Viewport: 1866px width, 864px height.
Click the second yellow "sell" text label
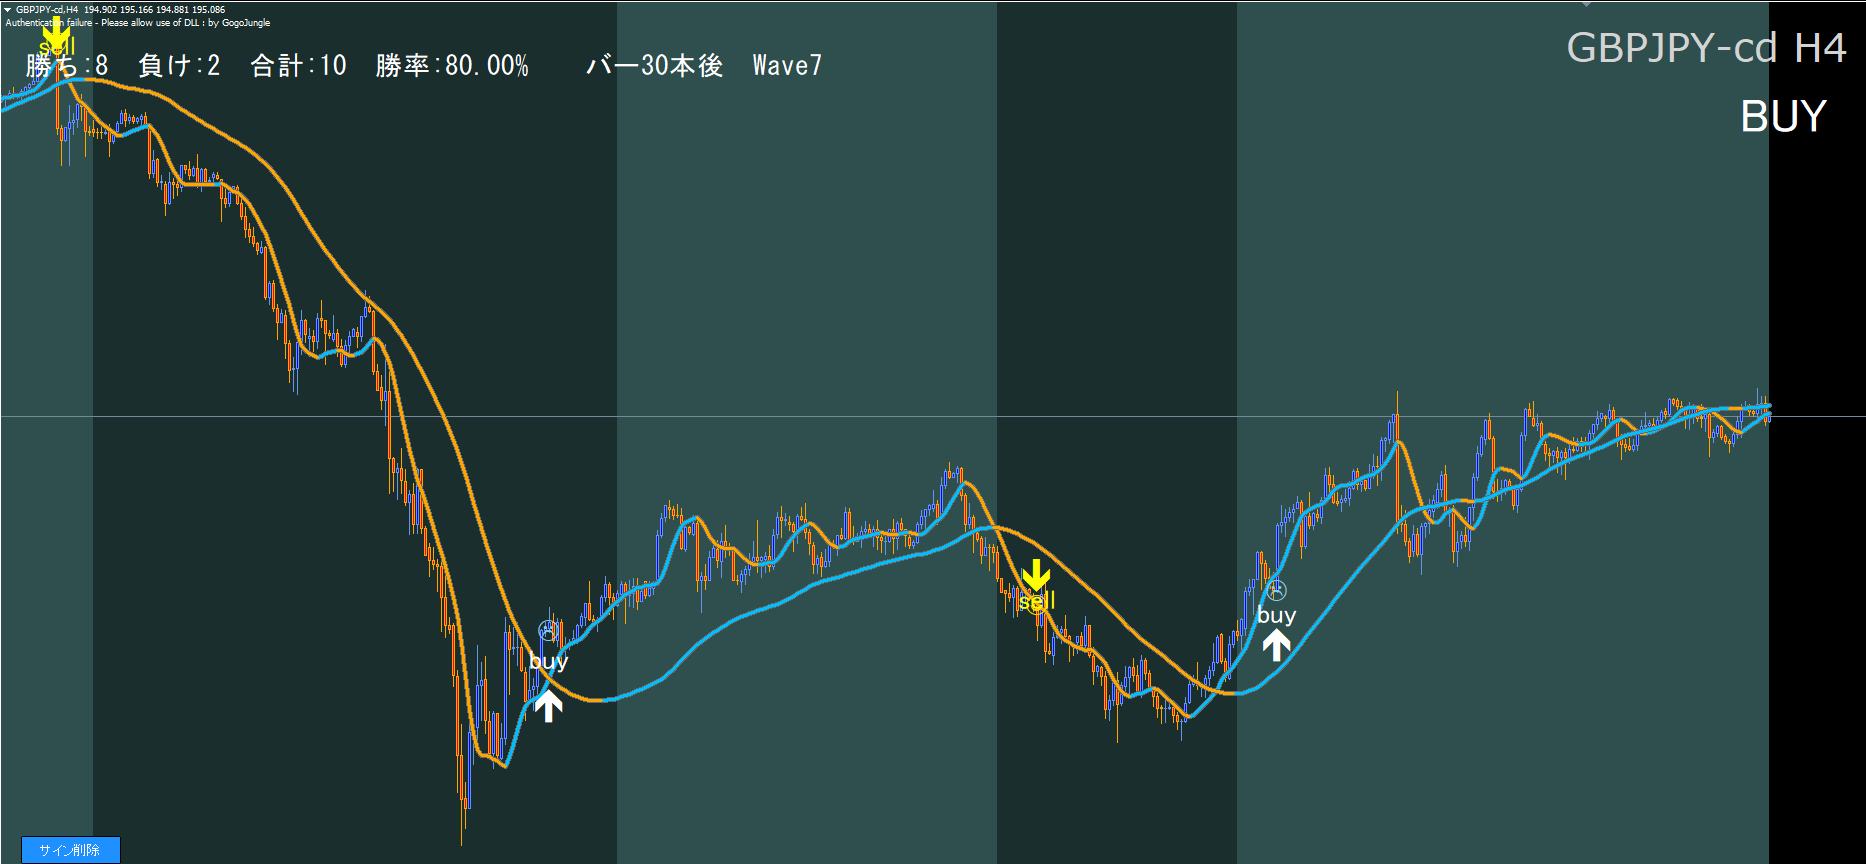click(x=1037, y=602)
